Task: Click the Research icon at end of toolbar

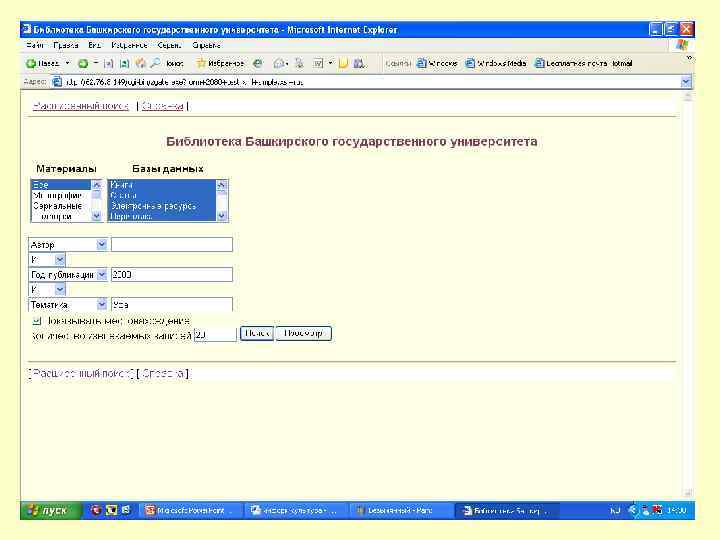Action: [x=360, y=63]
